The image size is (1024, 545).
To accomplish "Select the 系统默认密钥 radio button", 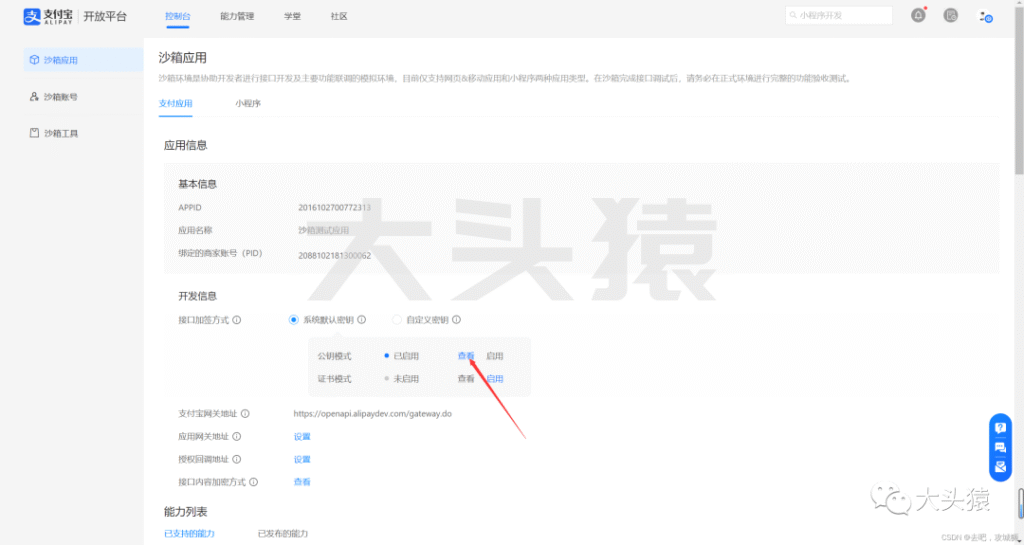I will 293,320.
